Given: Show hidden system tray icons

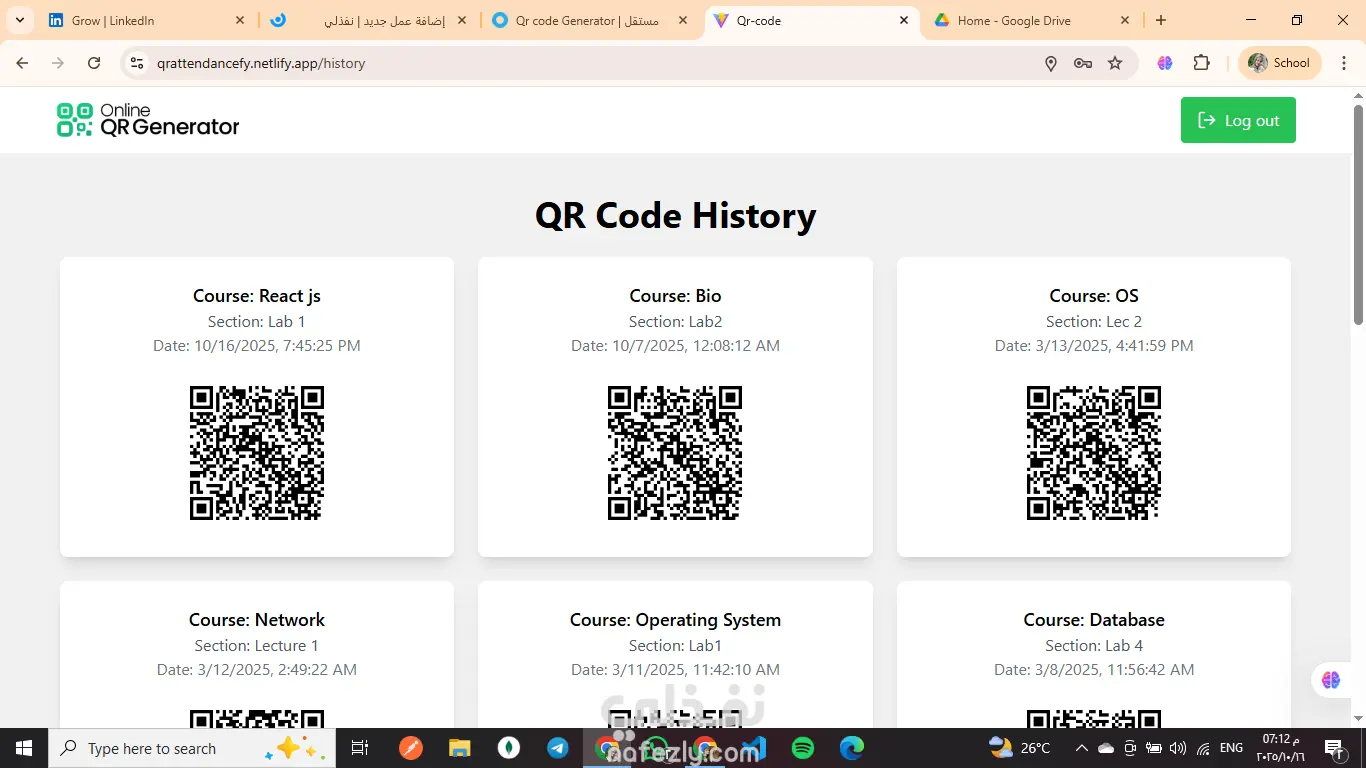Looking at the screenshot, I should pos(1082,748).
